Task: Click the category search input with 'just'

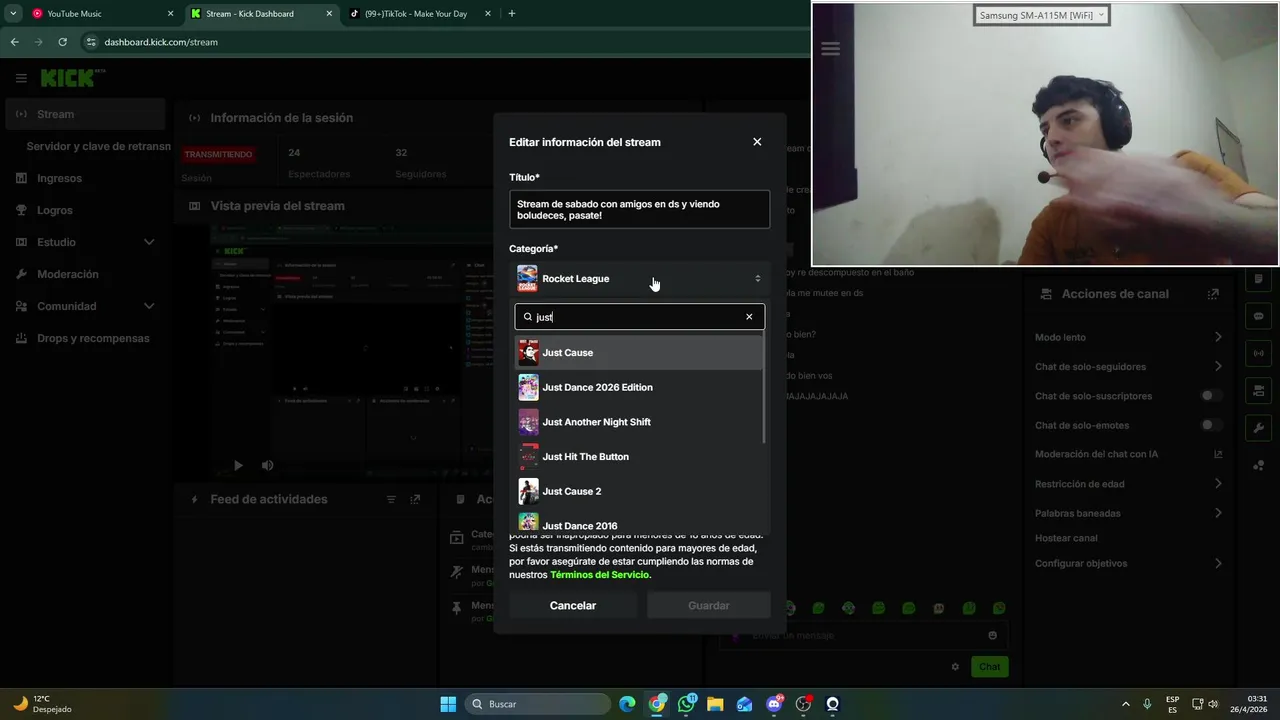Action: pyautogui.click(x=640, y=317)
